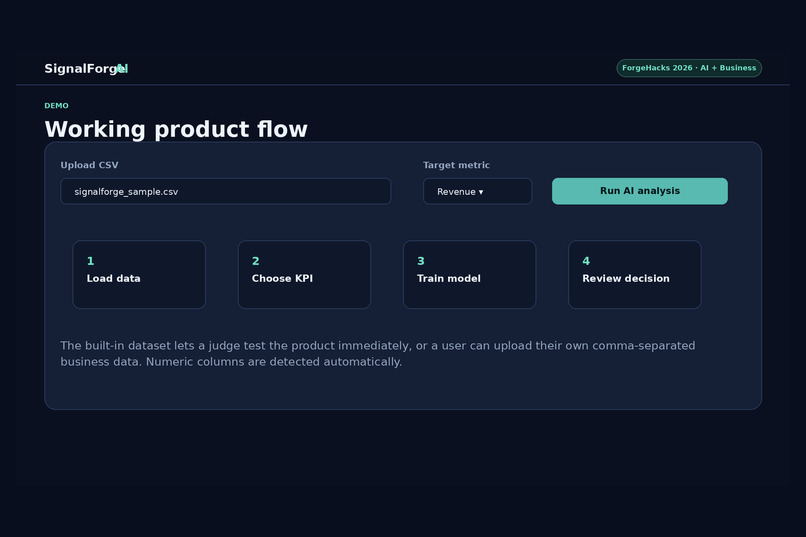Viewport: 806px width, 537px height.
Task: Click the built-in dataset description paragraph
Action: pyautogui.click(x=378, y=354)
